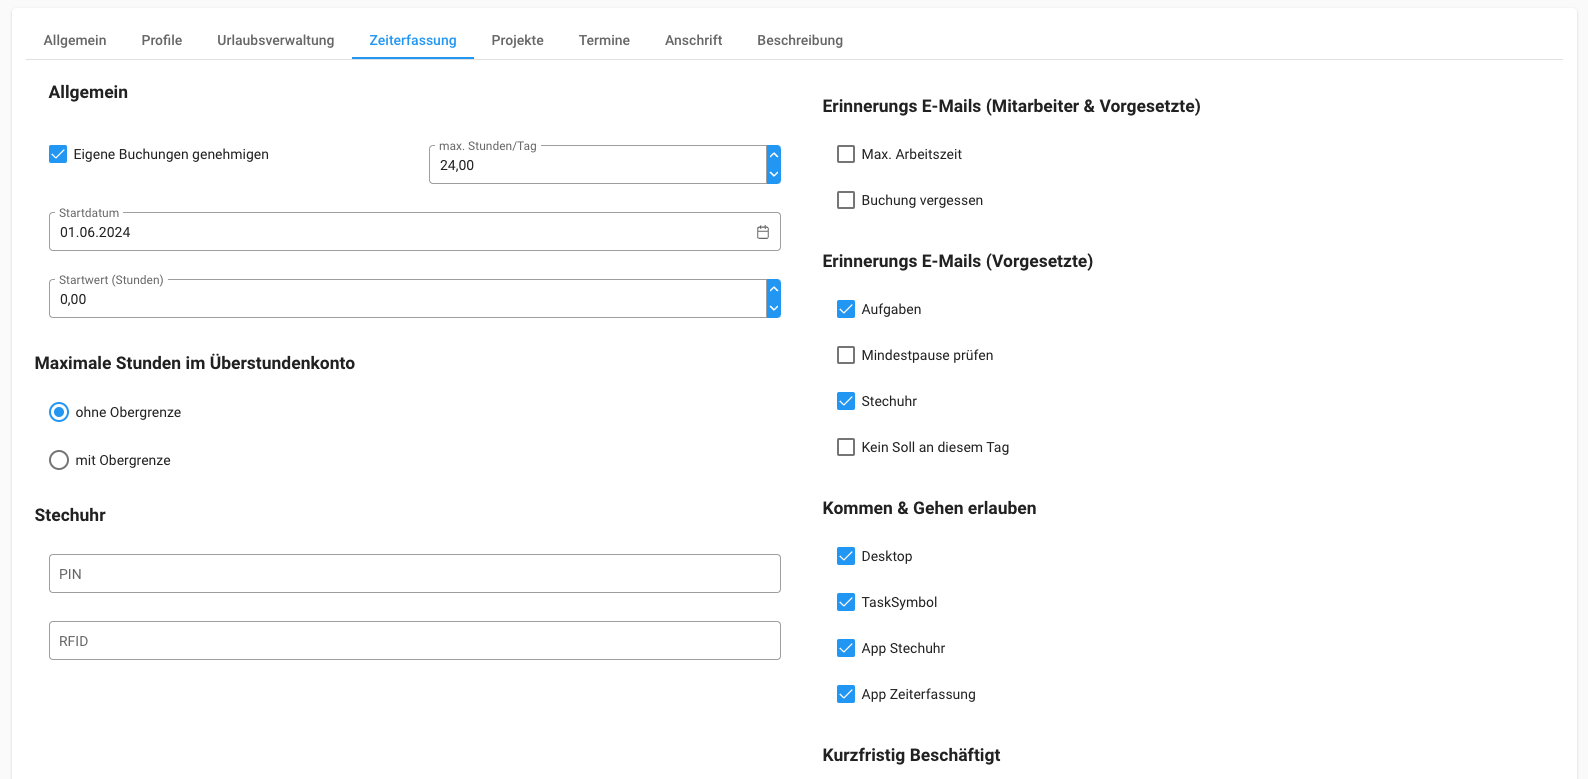Enable Buchung vergessen reminder checkbox
The height and width of the screenshot is (779, 1588).
846,200
